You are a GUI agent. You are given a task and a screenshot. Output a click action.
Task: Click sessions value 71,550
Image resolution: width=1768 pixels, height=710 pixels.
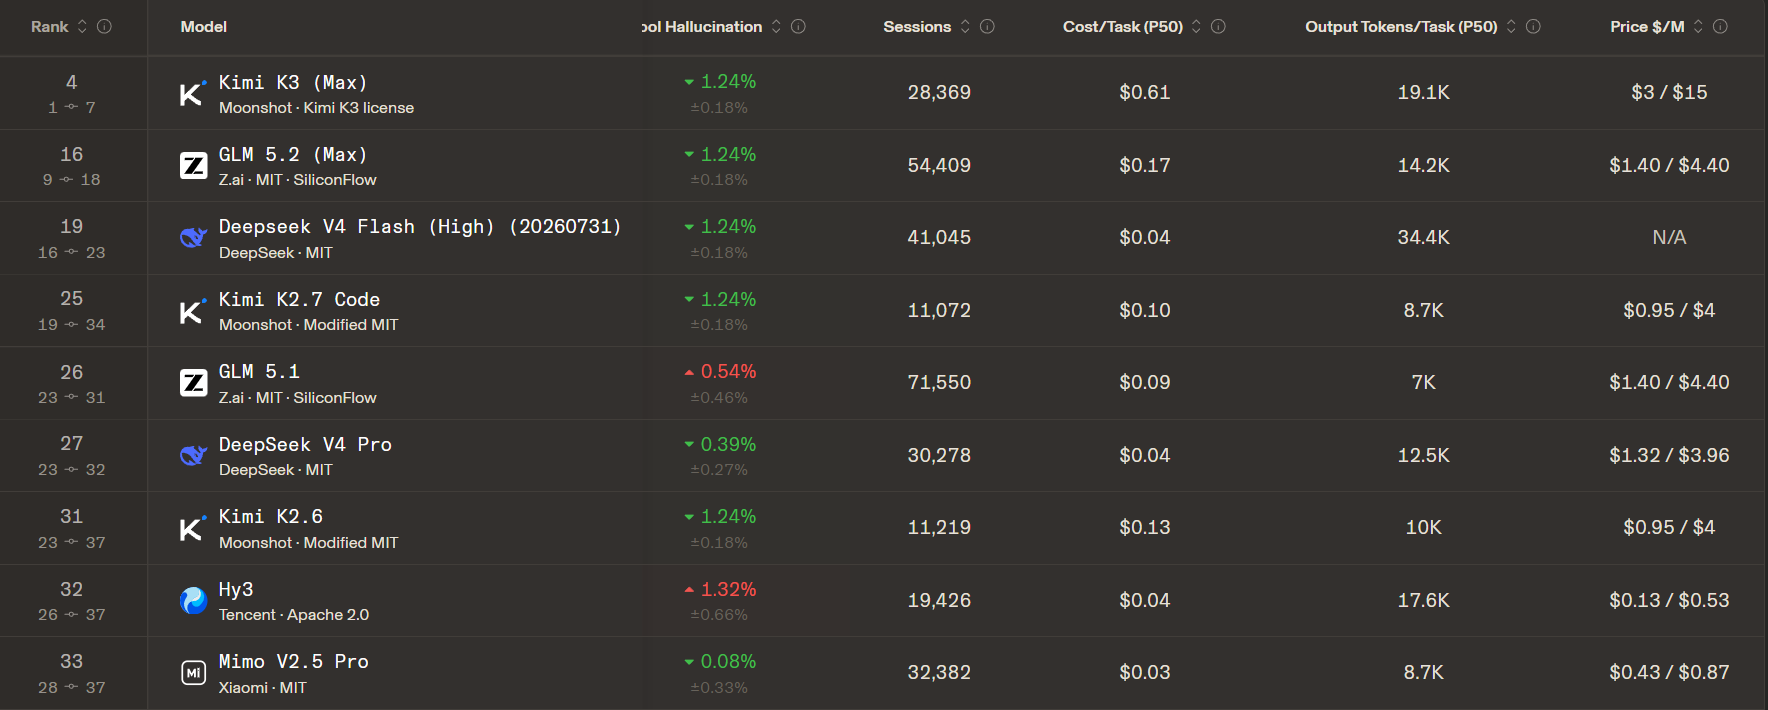coord(939,383)
